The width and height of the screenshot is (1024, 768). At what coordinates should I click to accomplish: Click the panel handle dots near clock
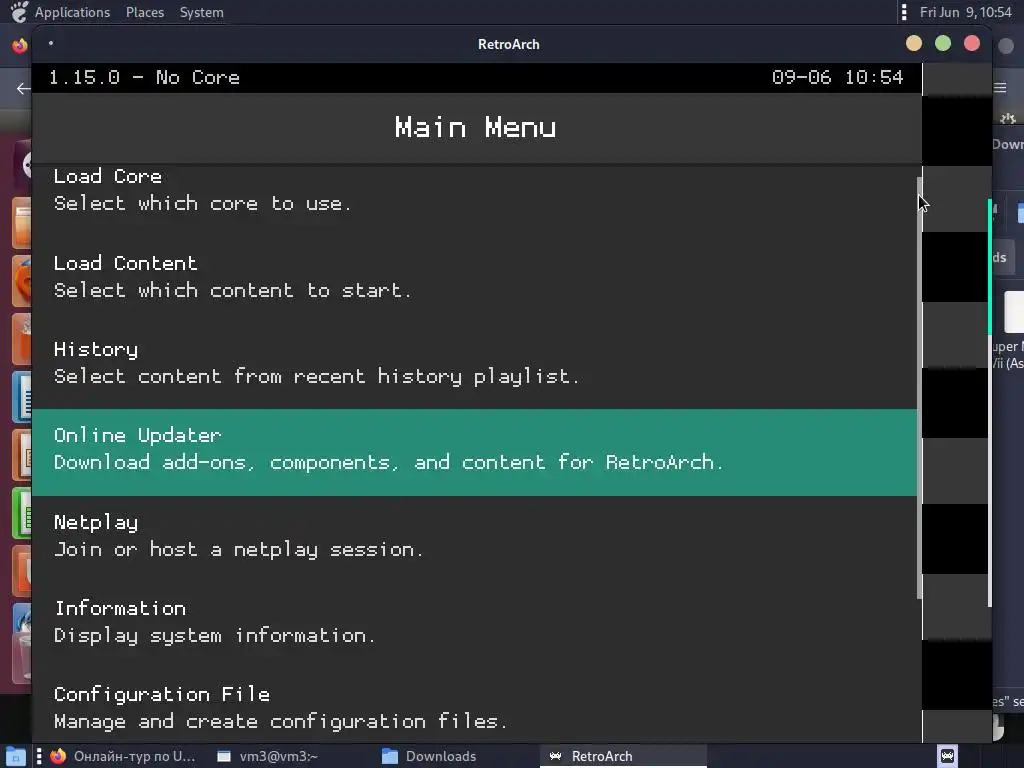coord(904,12)
